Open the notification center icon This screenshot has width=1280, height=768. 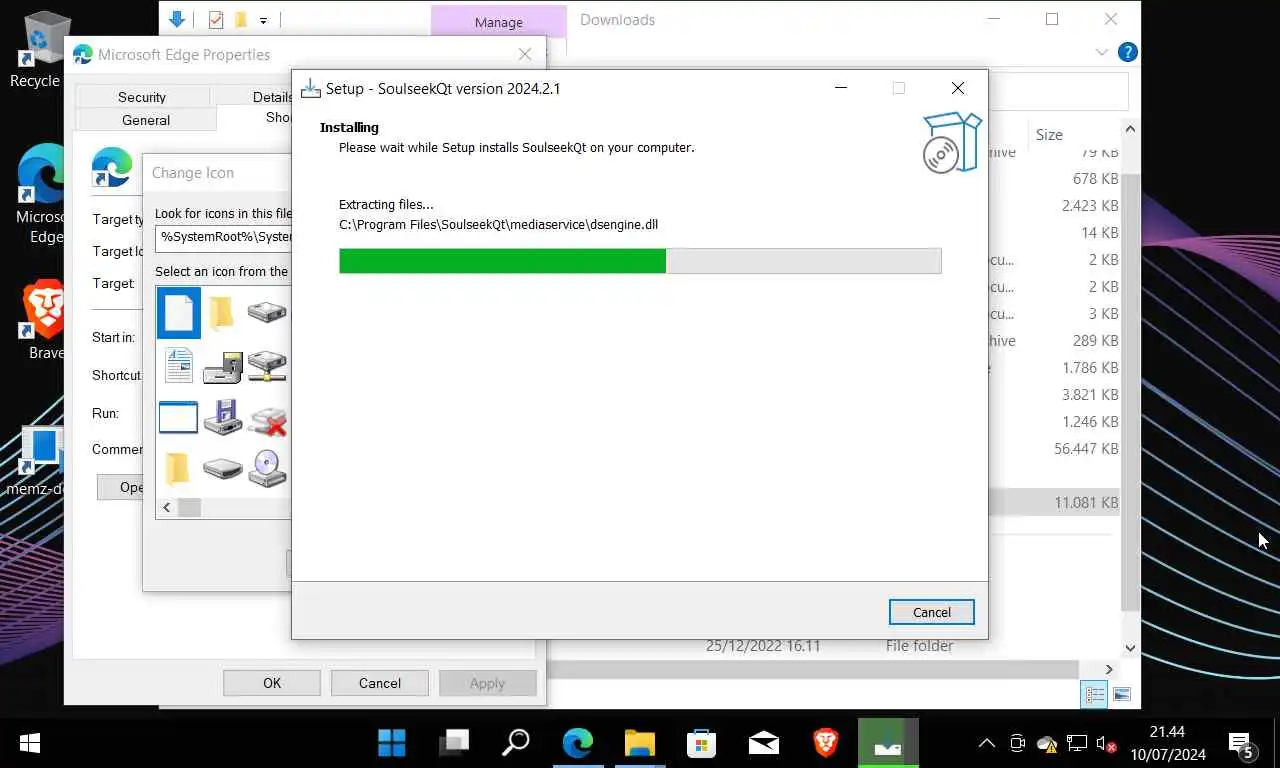(x=1241, y=745)
